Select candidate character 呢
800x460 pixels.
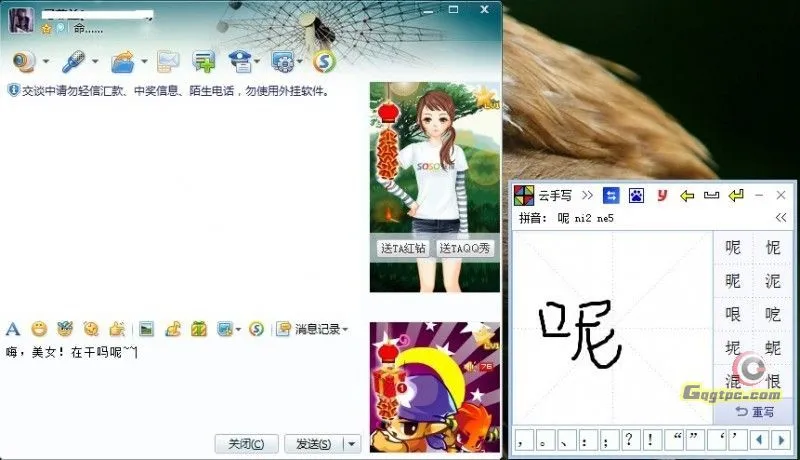(733, 247)
